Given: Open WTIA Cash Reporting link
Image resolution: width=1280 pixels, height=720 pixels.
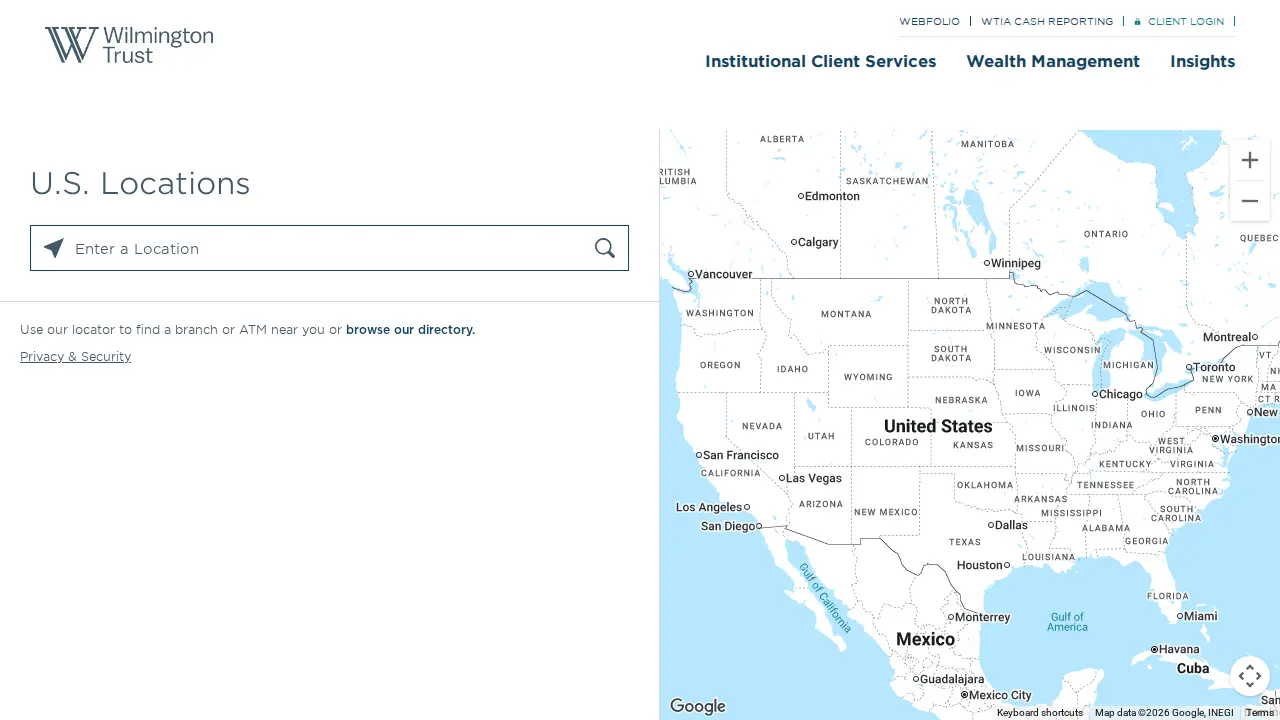Looking at the screenshot, I should [x=1047, y=21].
